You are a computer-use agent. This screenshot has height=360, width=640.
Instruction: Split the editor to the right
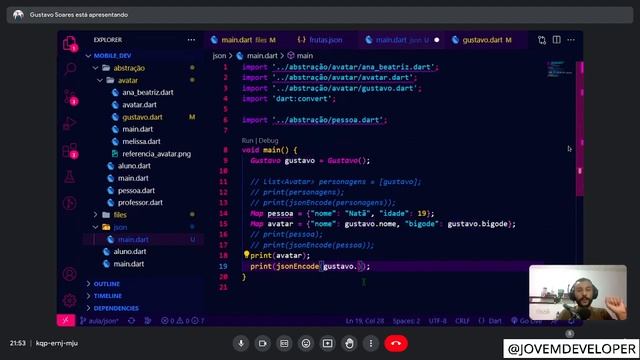(x=556, y=40)
